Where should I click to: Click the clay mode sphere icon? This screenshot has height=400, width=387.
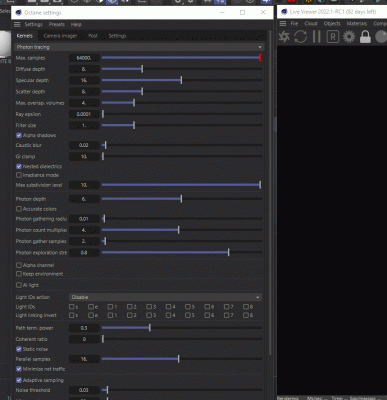click(x=381, y=37)
